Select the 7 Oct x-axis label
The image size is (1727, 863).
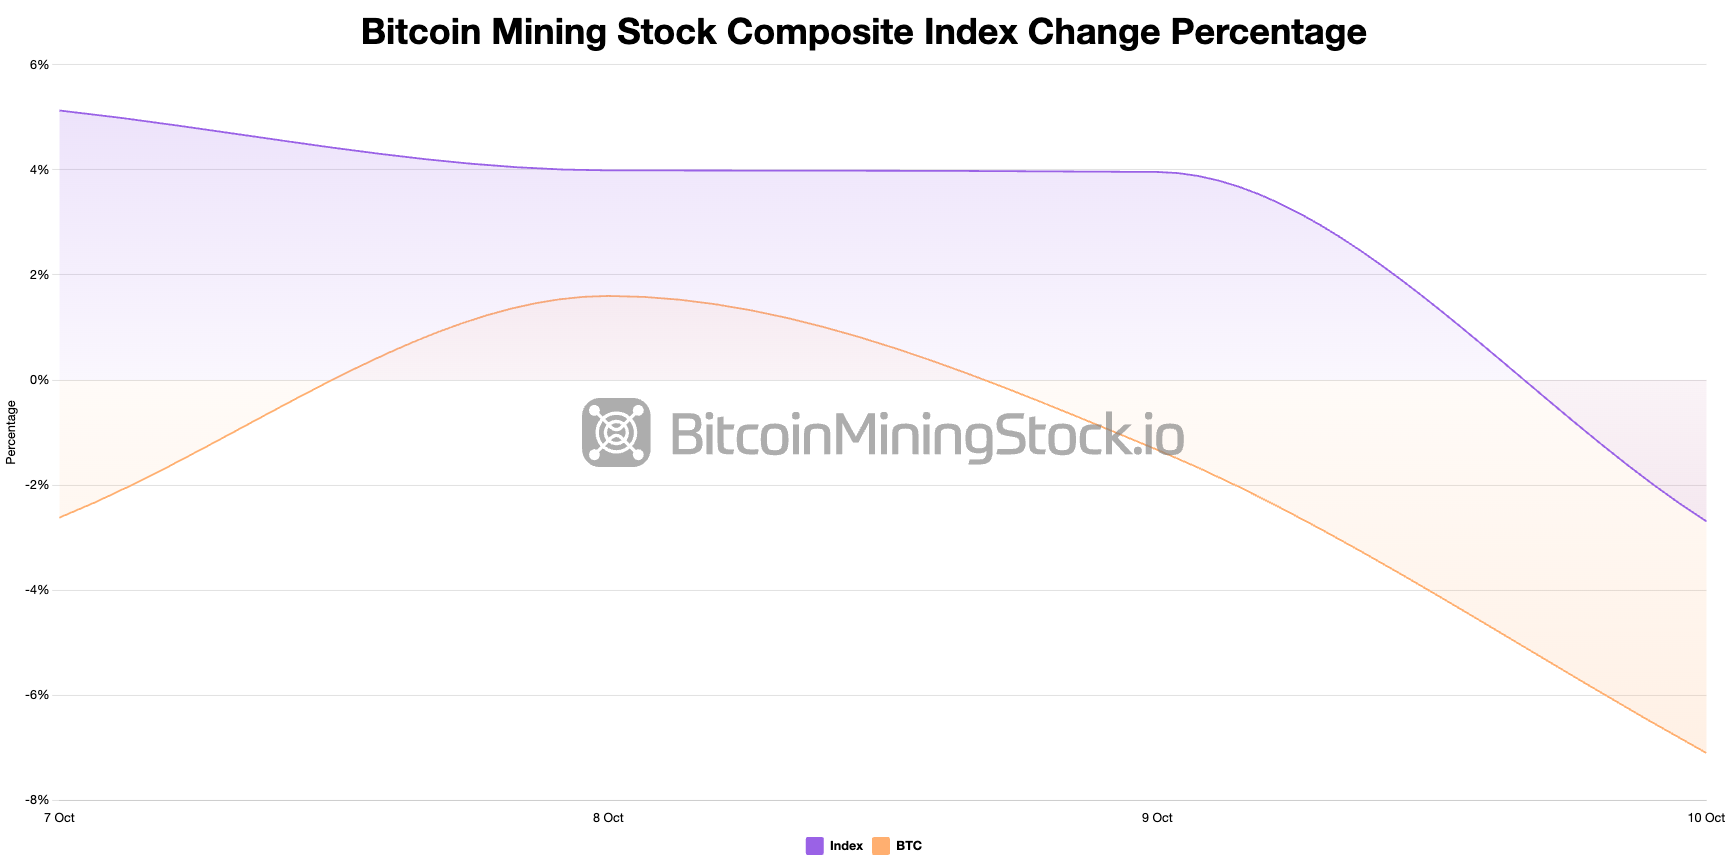coord(59,818)
